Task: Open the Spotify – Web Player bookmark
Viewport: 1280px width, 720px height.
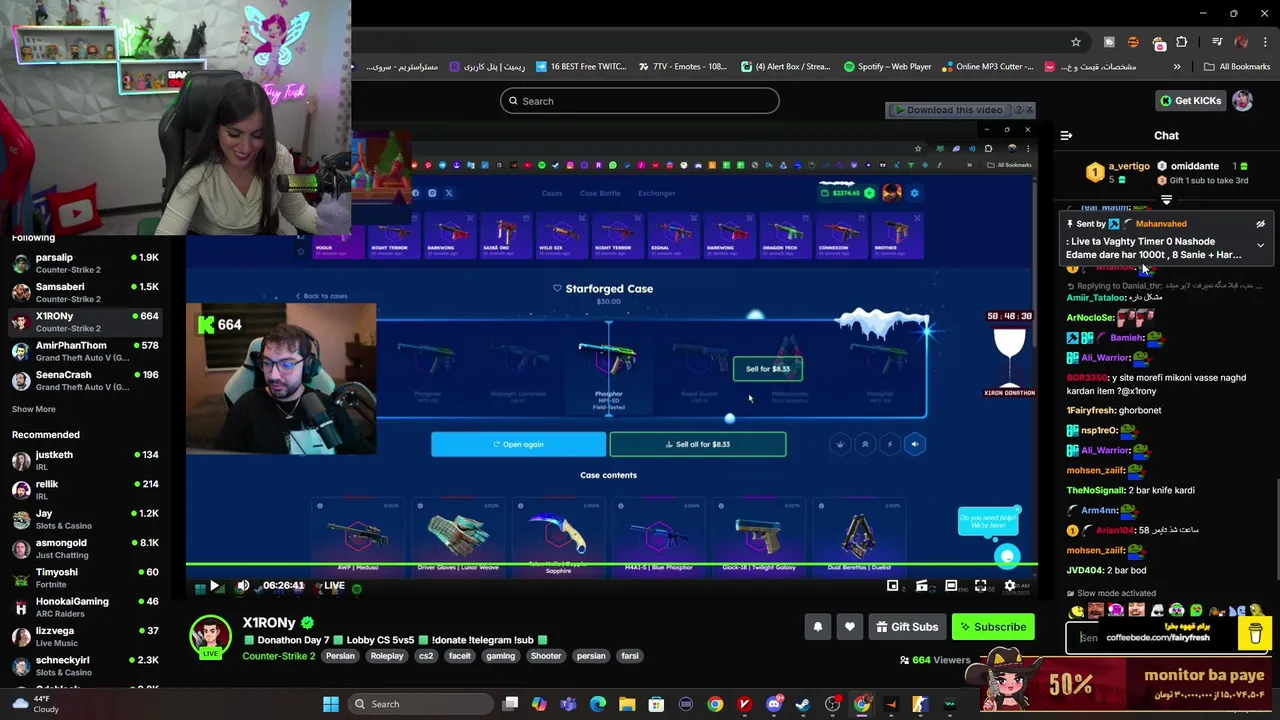Action: click(888, 67)
